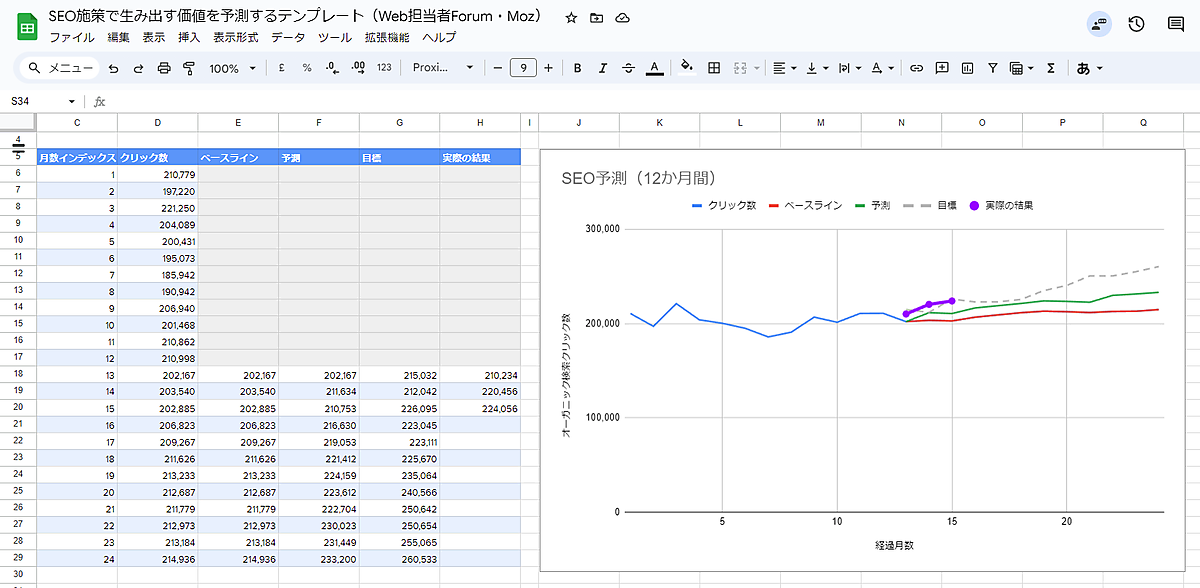Viewport: 1200px width, 588px height.
Task: Star this spreadsheet document
Action: (x=571, y=18)
